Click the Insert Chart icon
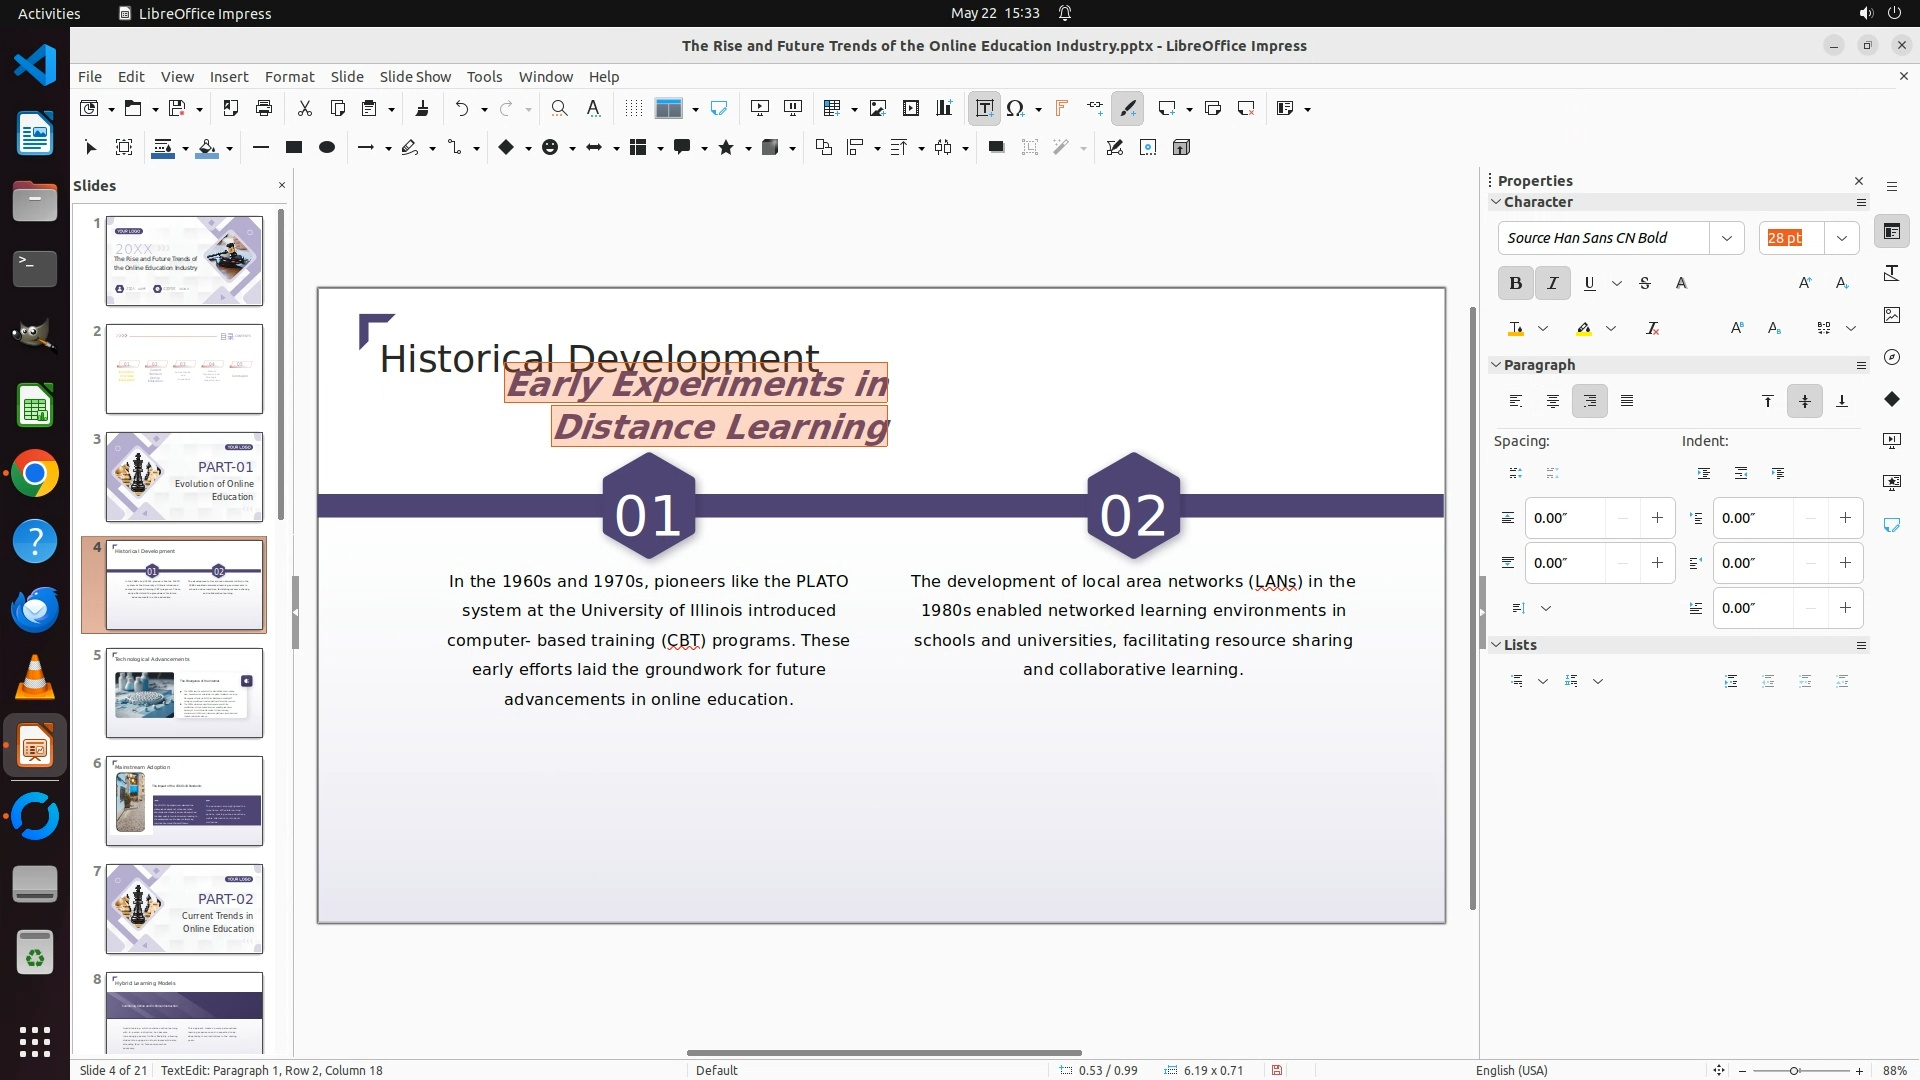 click(x=943, y=108)
